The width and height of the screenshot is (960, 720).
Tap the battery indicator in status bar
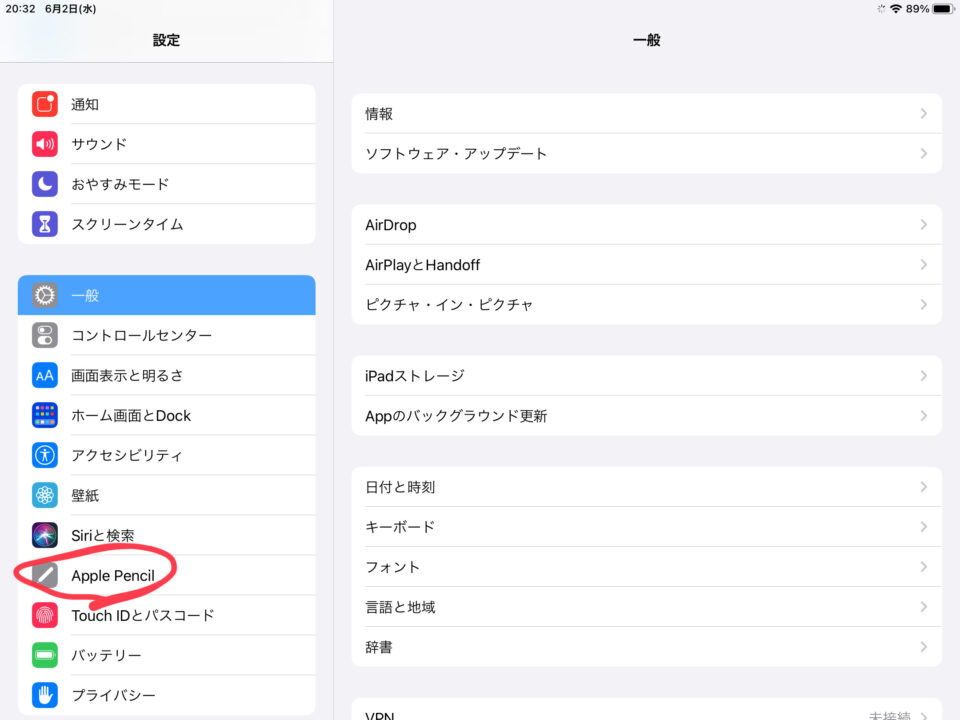941,9
